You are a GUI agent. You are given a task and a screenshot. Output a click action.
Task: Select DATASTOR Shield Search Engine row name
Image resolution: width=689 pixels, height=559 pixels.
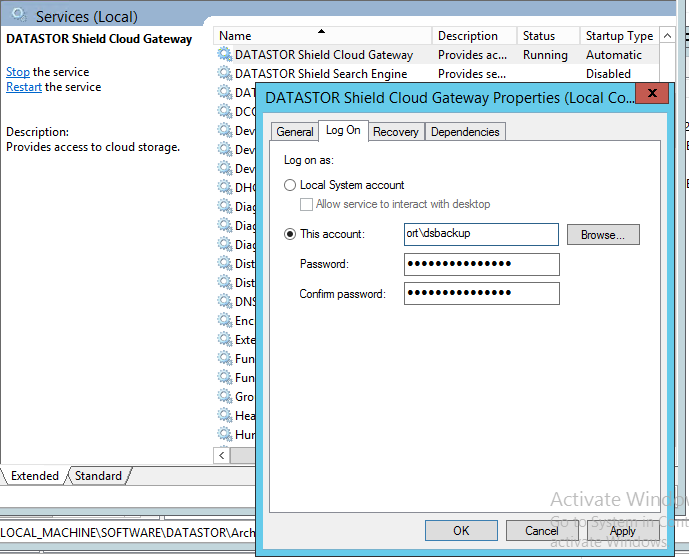[321, 74]
